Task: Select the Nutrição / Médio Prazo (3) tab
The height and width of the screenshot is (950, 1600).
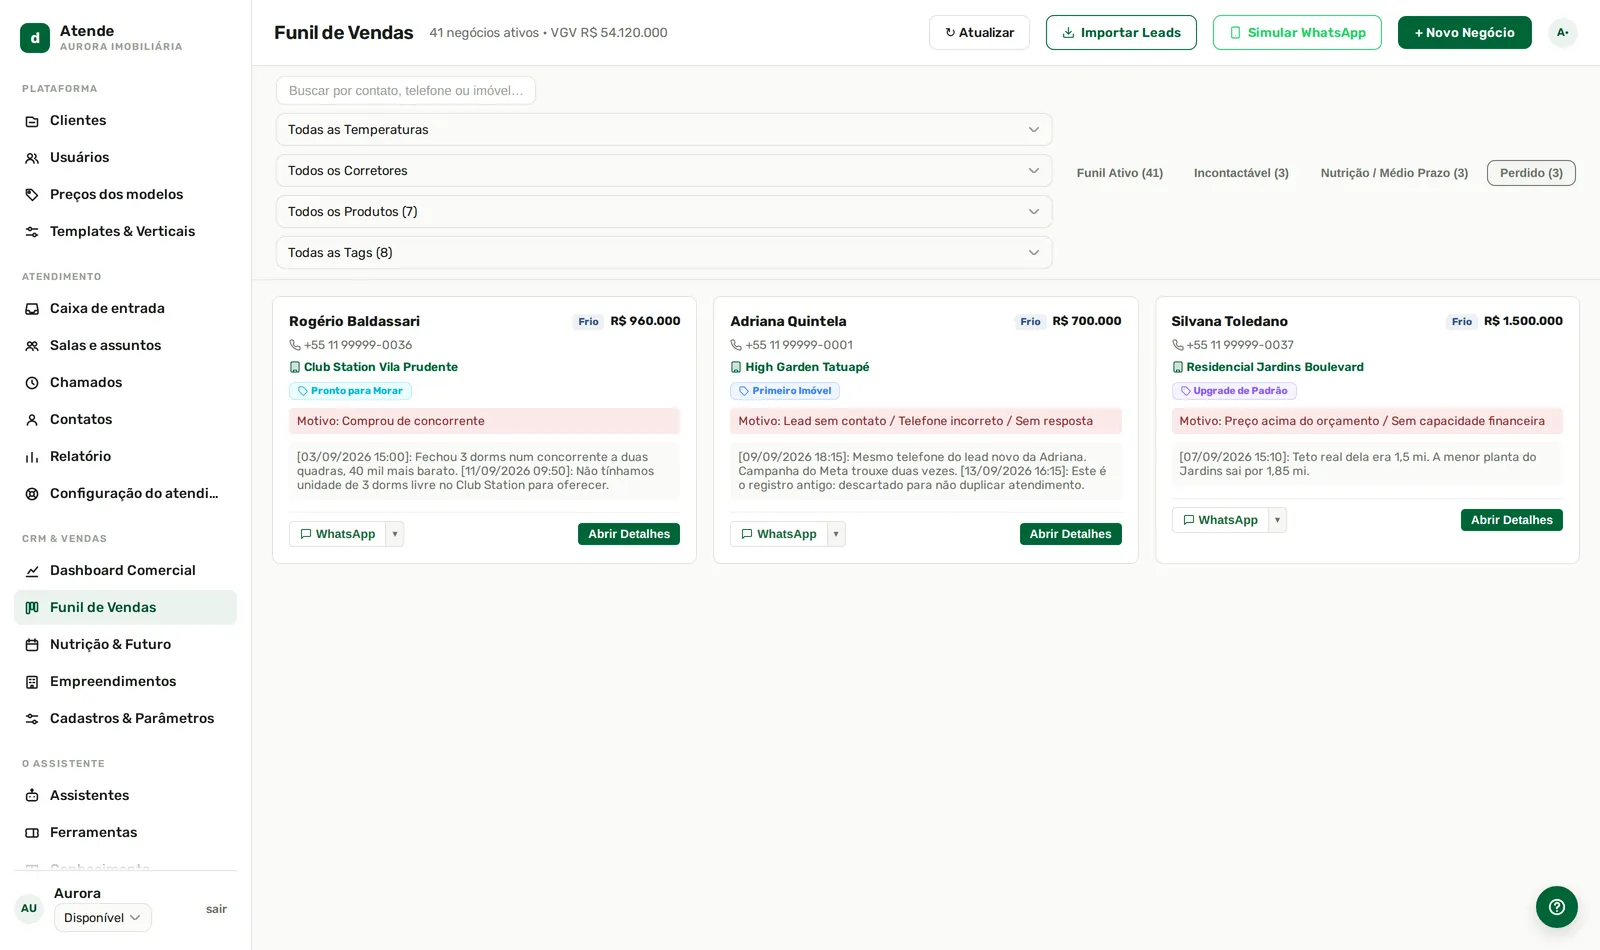Action: coord(1394,173)
